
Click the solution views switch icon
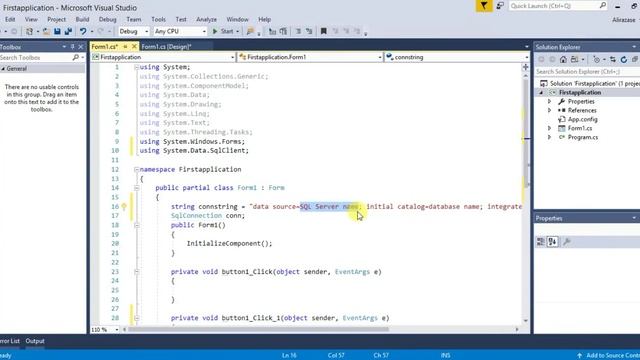(x=575, y=60)
